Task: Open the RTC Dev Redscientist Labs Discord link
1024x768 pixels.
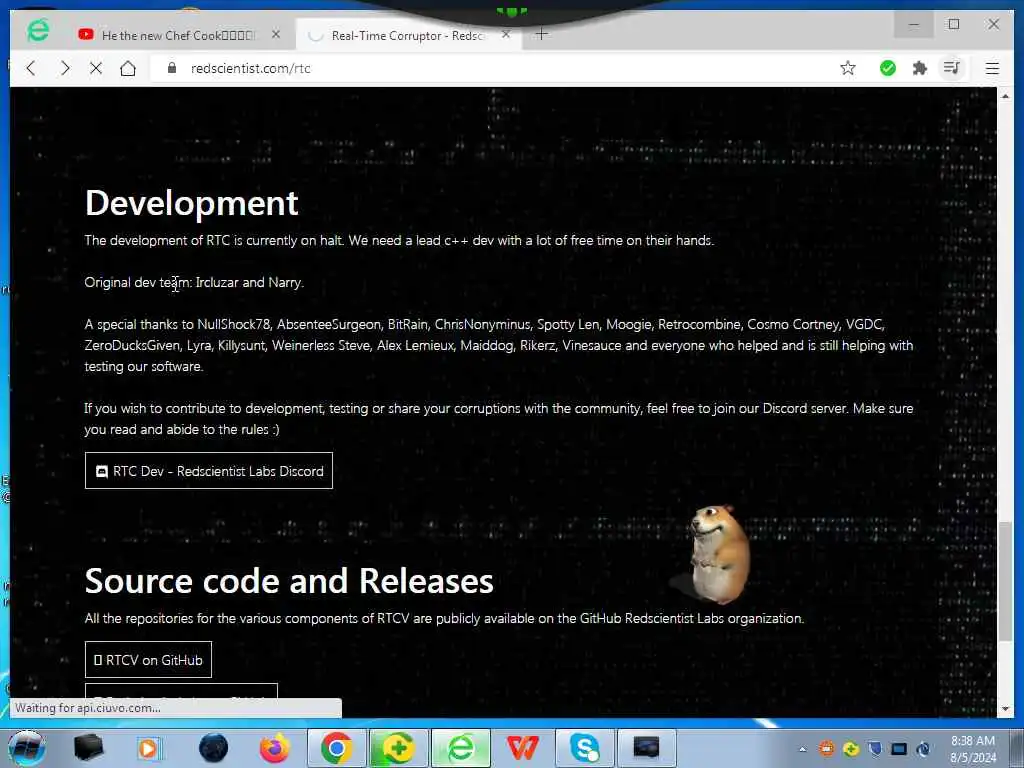Action: coord(209,471)
